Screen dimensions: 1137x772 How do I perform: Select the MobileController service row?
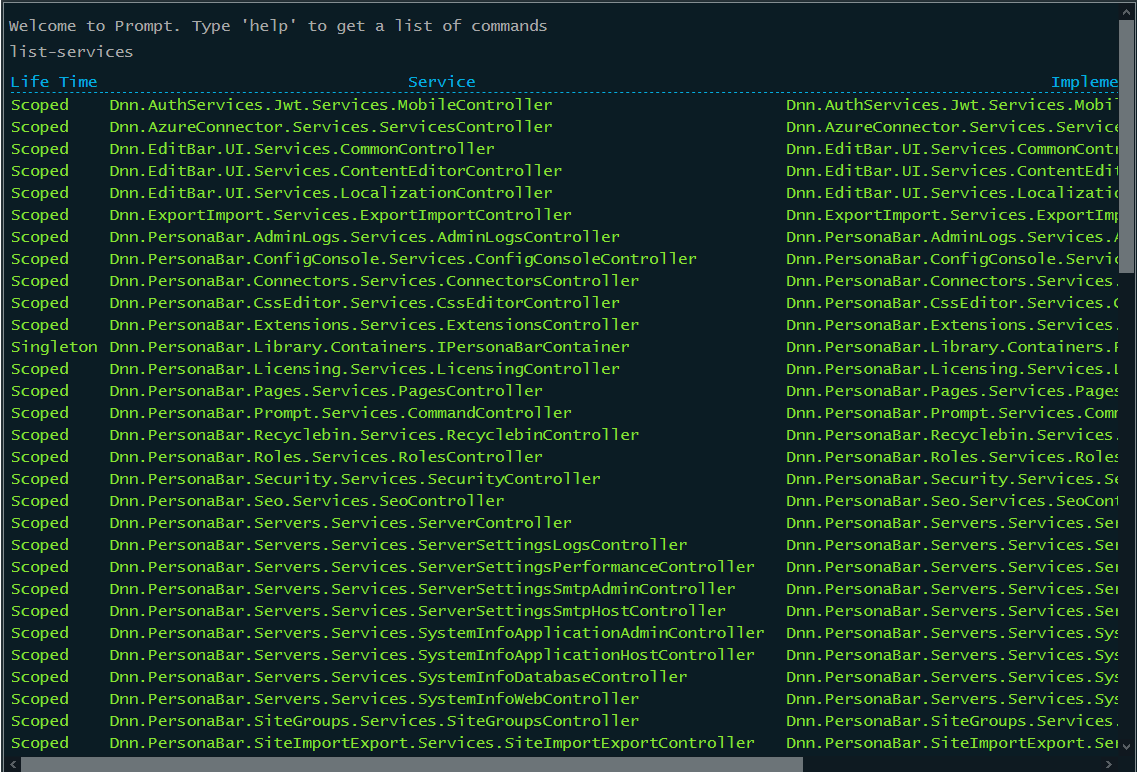pyautogui.click(x=330, y=104)
